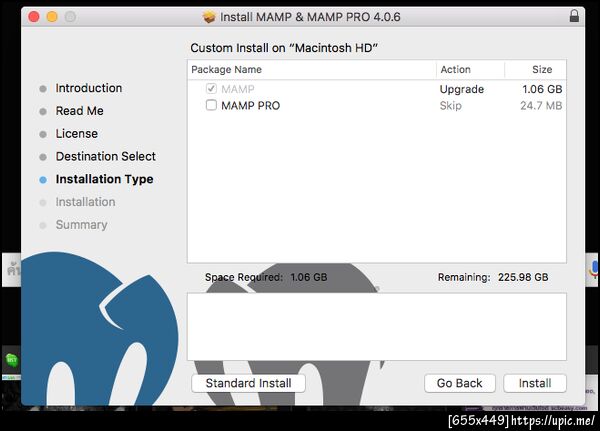The height and width of the screenshot is (431, 600).
Task: Click the 1.06 GB size cell
Action: coord(542,89)
